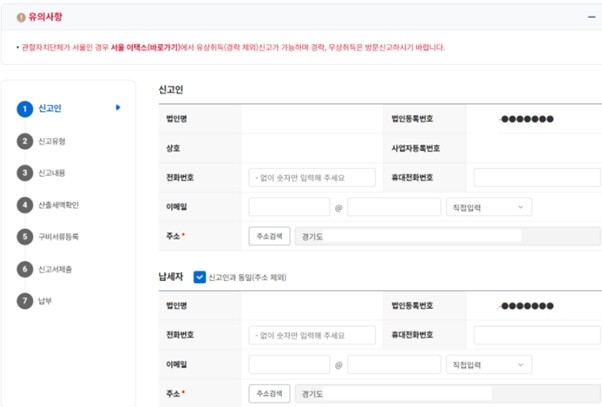This screenshot has height=407, width=602.
Task: Click 주소검색 button in 신고인 section
Action: point(269,237)
